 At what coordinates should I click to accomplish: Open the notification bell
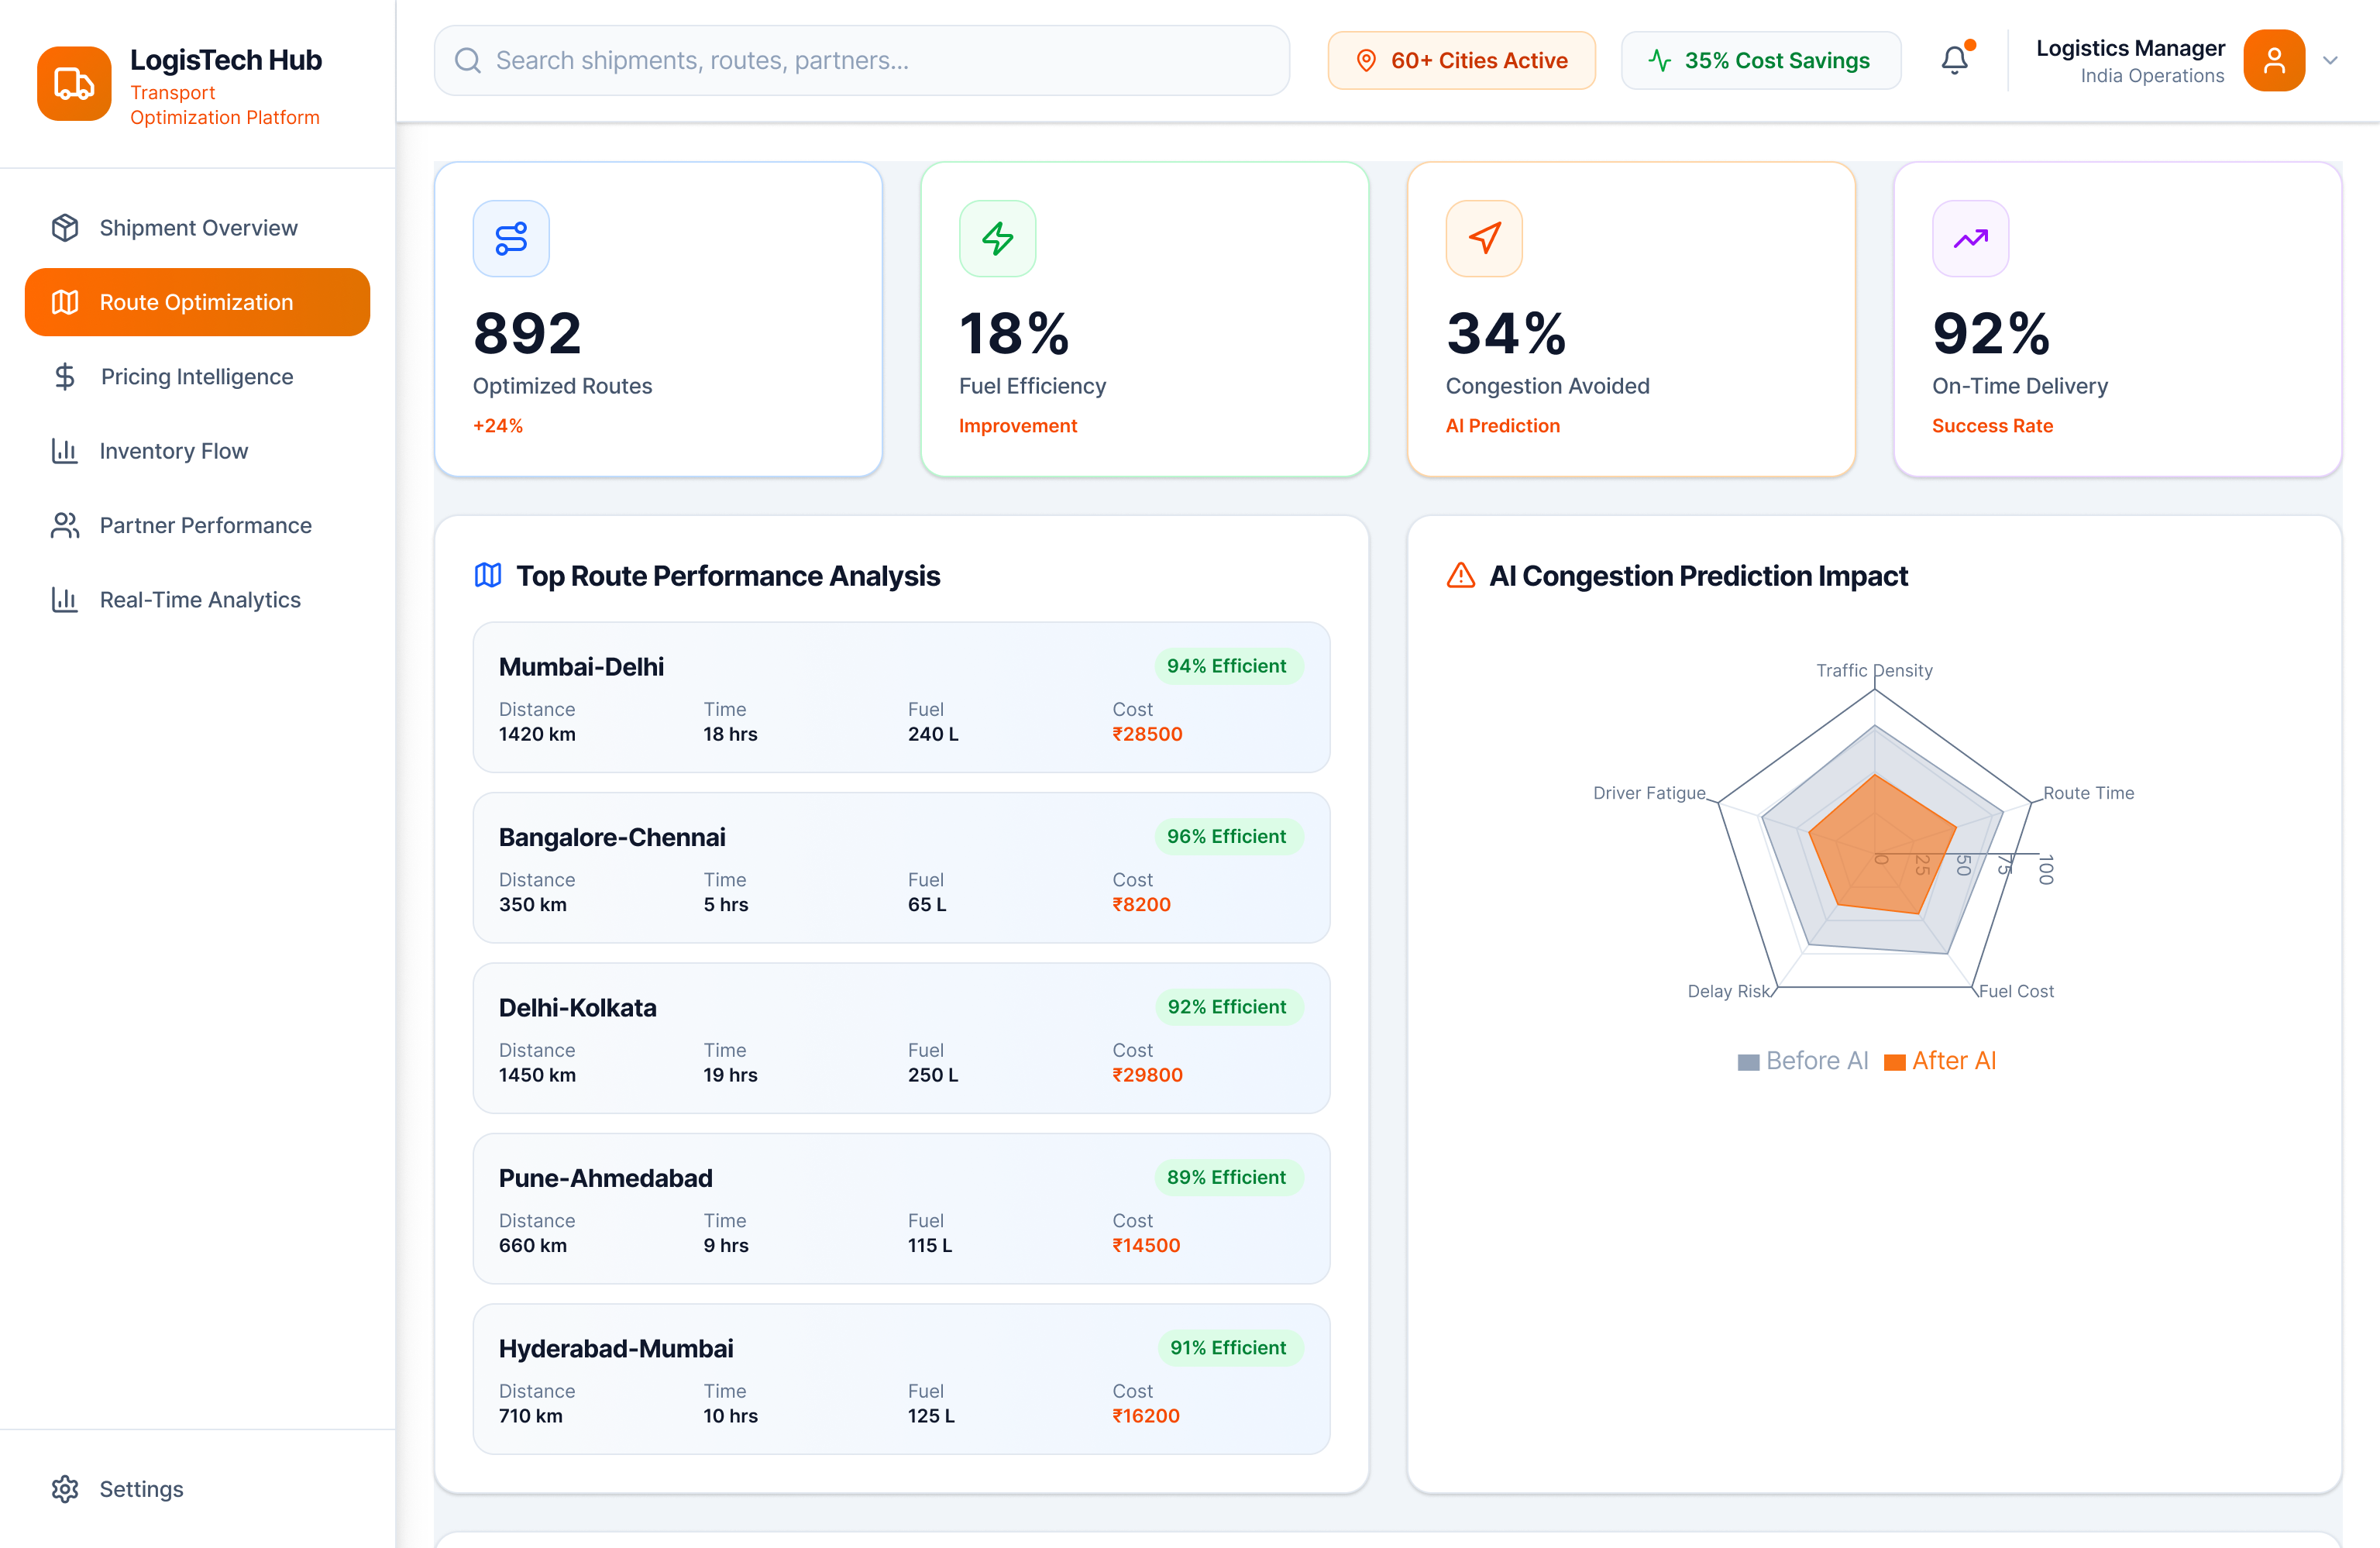[x=1954, y=60]
